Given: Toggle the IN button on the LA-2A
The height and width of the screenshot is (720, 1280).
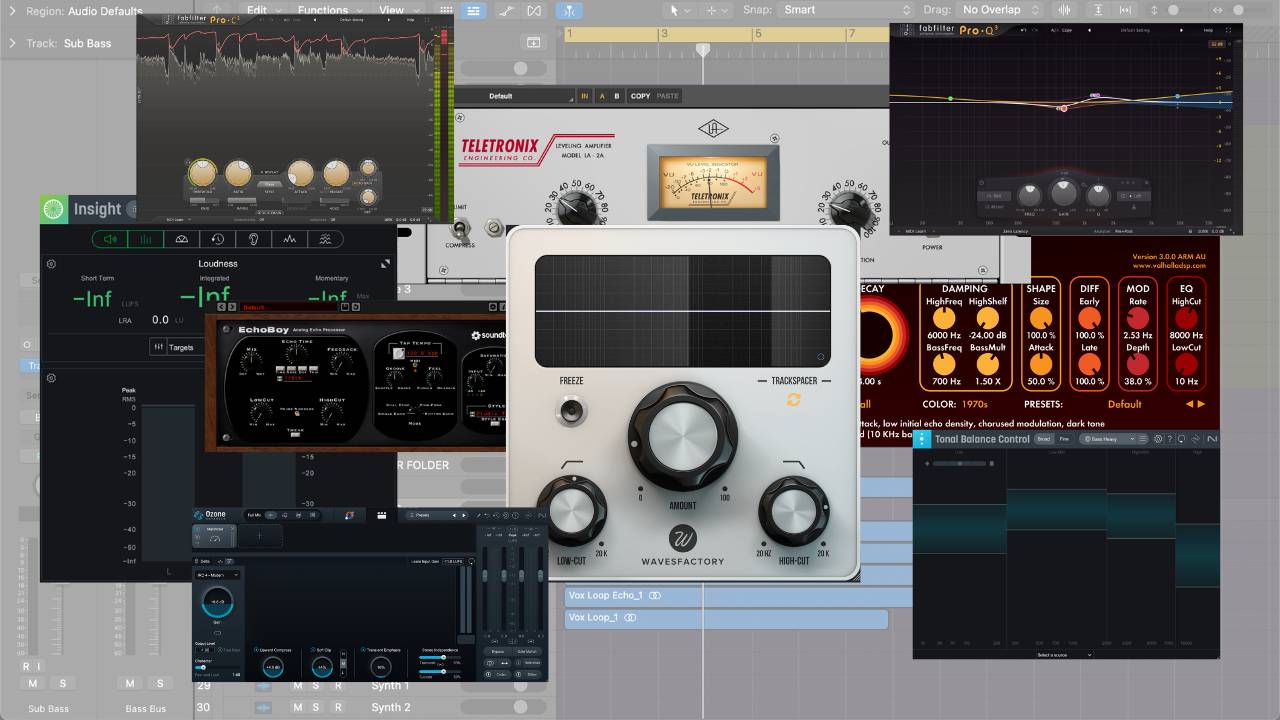Looking at the screenshot, I should [584, 95].
